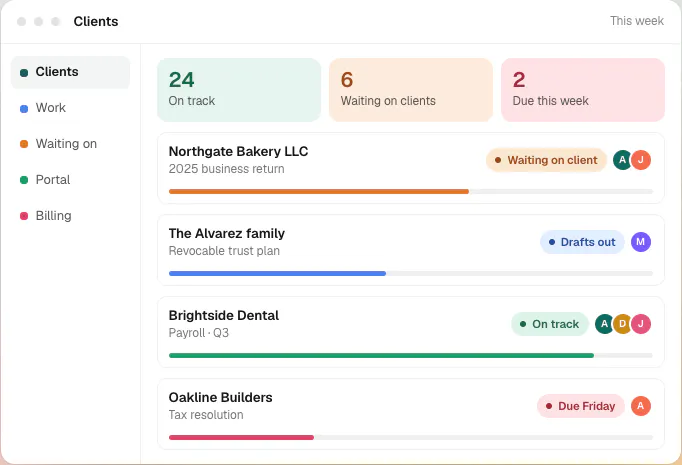Click the orange Northgate Bakery progress bar
Screen dimensions: 682x465
(x=319, y=191)
